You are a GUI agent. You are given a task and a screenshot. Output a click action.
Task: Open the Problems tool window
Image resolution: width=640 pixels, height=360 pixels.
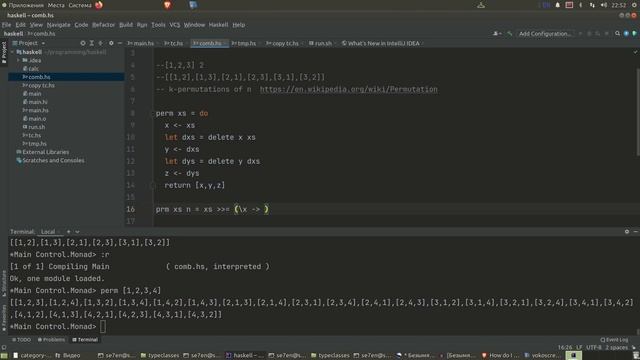tap(51, 340)
